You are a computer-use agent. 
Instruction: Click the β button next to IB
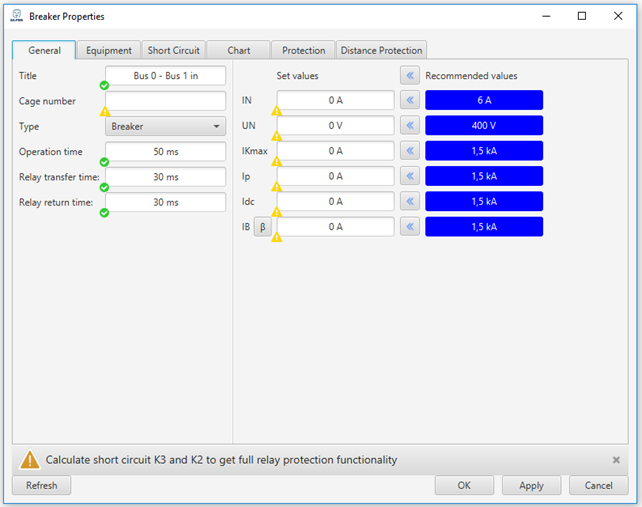pos(262,227)
